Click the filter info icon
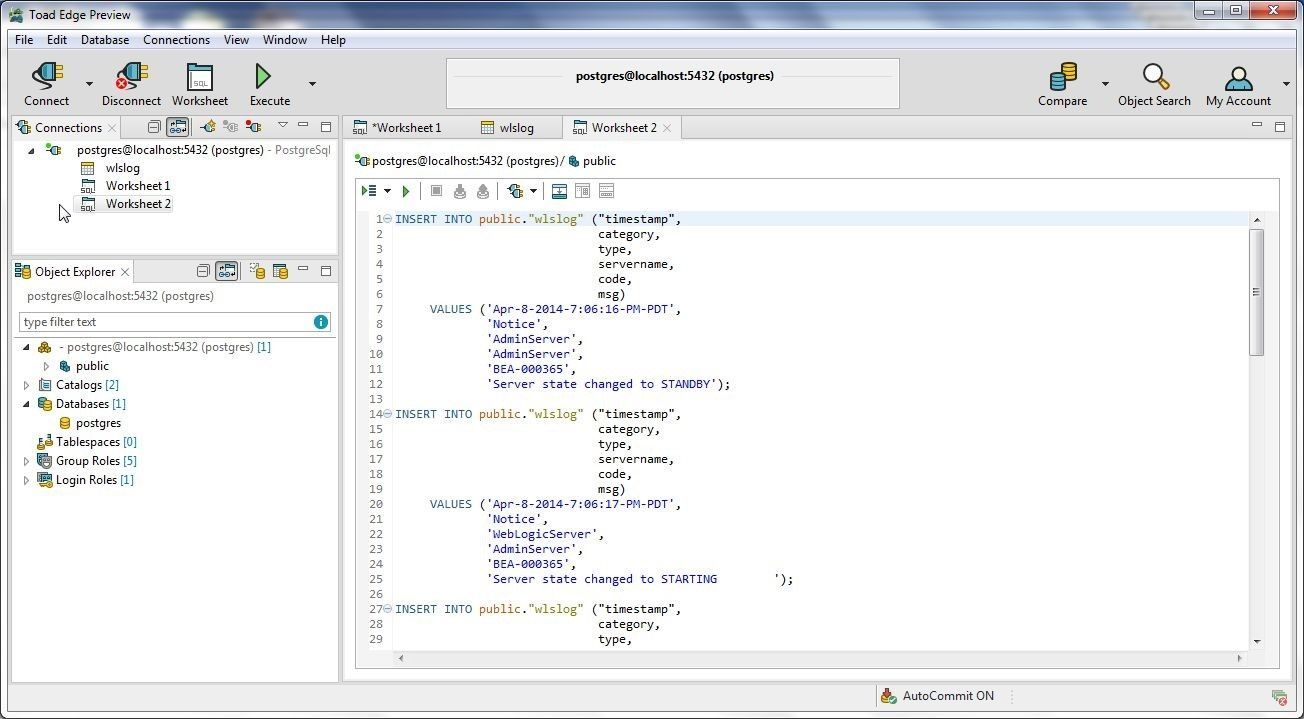This screenshot has height=719, width=1304. pyautogui.click(x=321, y=322)
